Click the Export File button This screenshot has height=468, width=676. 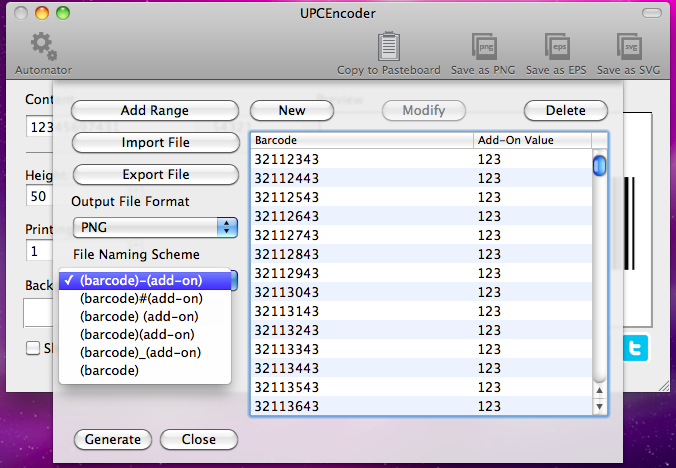(x=156, y=175)
